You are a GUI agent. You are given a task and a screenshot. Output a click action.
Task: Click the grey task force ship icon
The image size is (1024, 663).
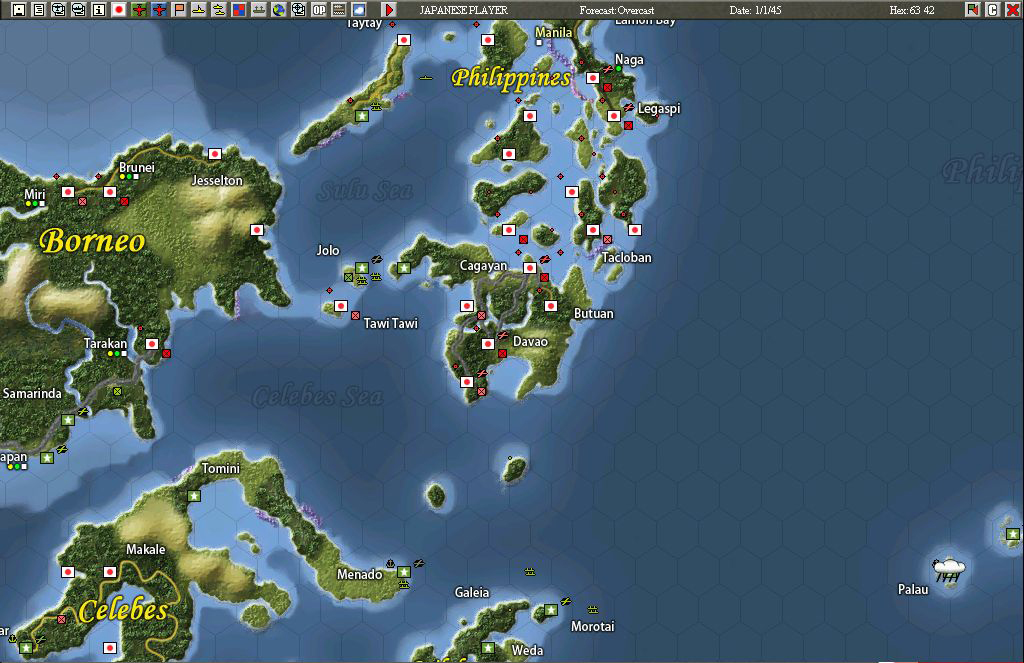(259, 10)
